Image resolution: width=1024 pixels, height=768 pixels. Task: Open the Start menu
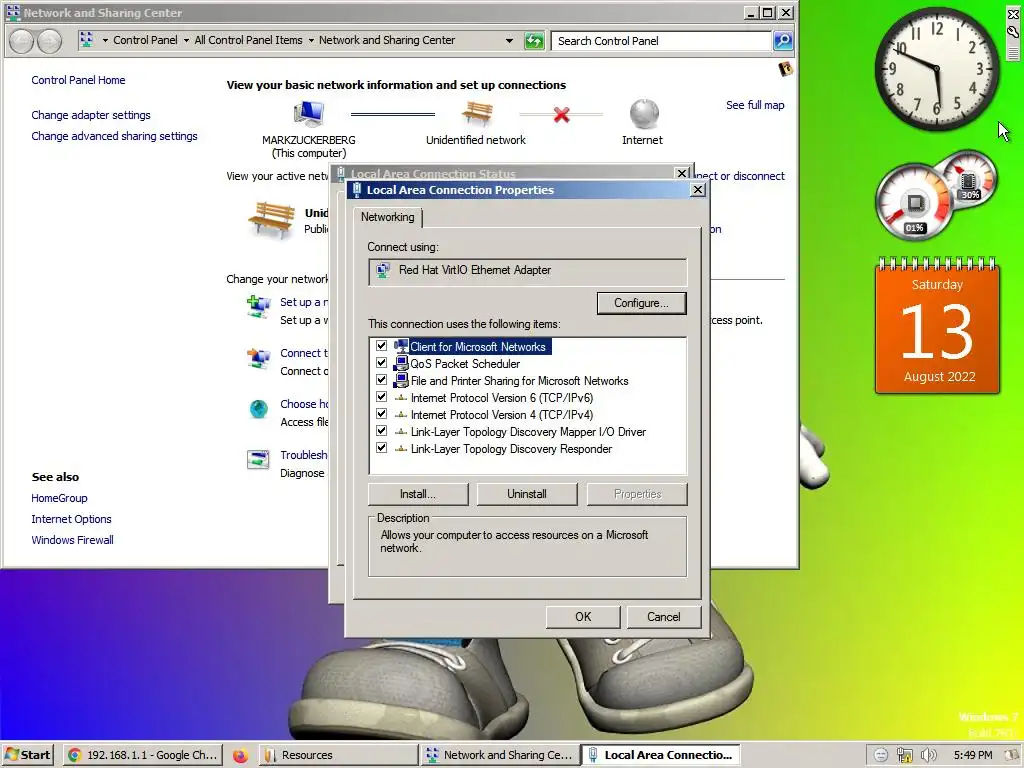[x=27, y=755]
